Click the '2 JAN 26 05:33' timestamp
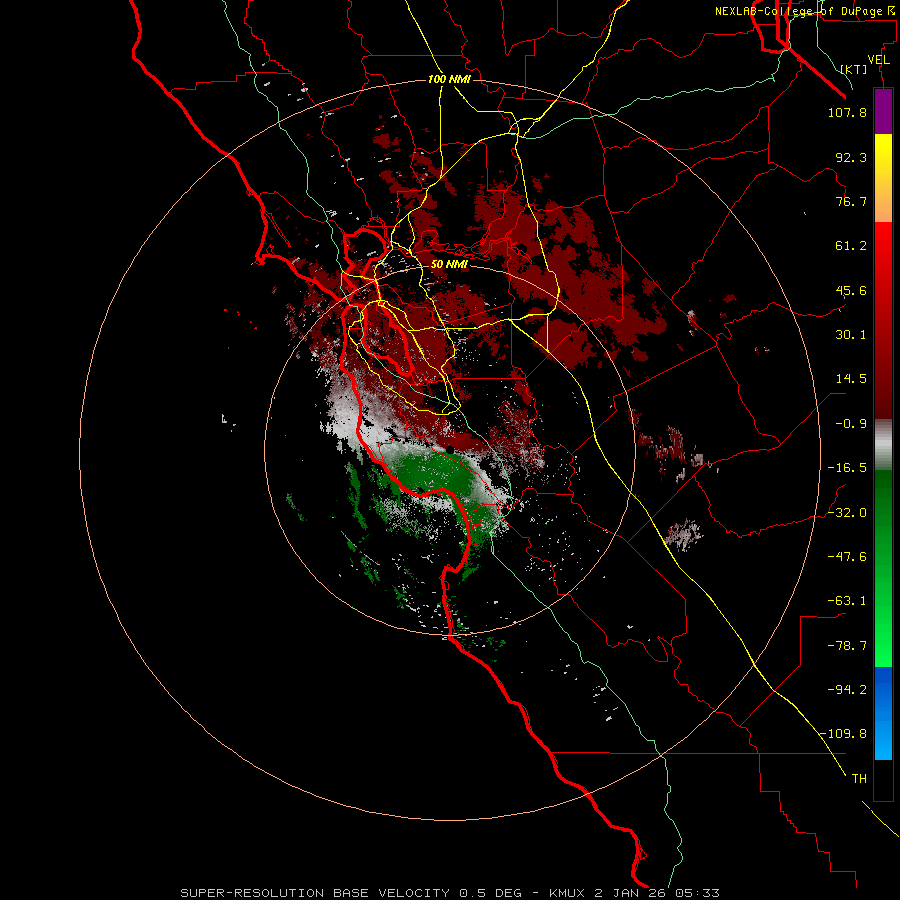This screenshot has width=900, height=900. click(x=657, y=893)
